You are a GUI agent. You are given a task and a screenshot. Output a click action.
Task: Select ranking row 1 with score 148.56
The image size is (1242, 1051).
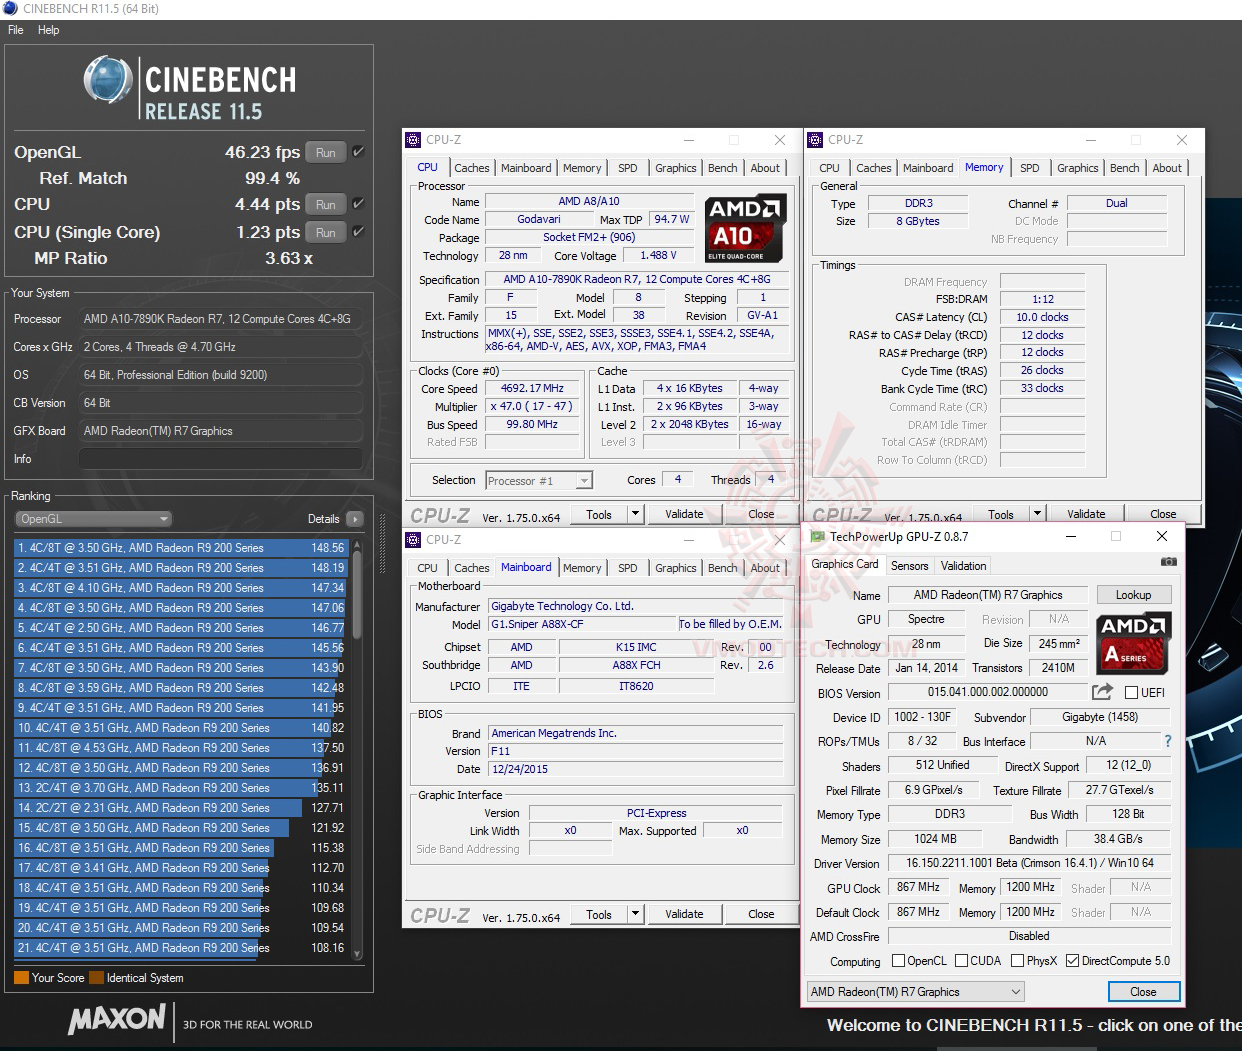180,548
